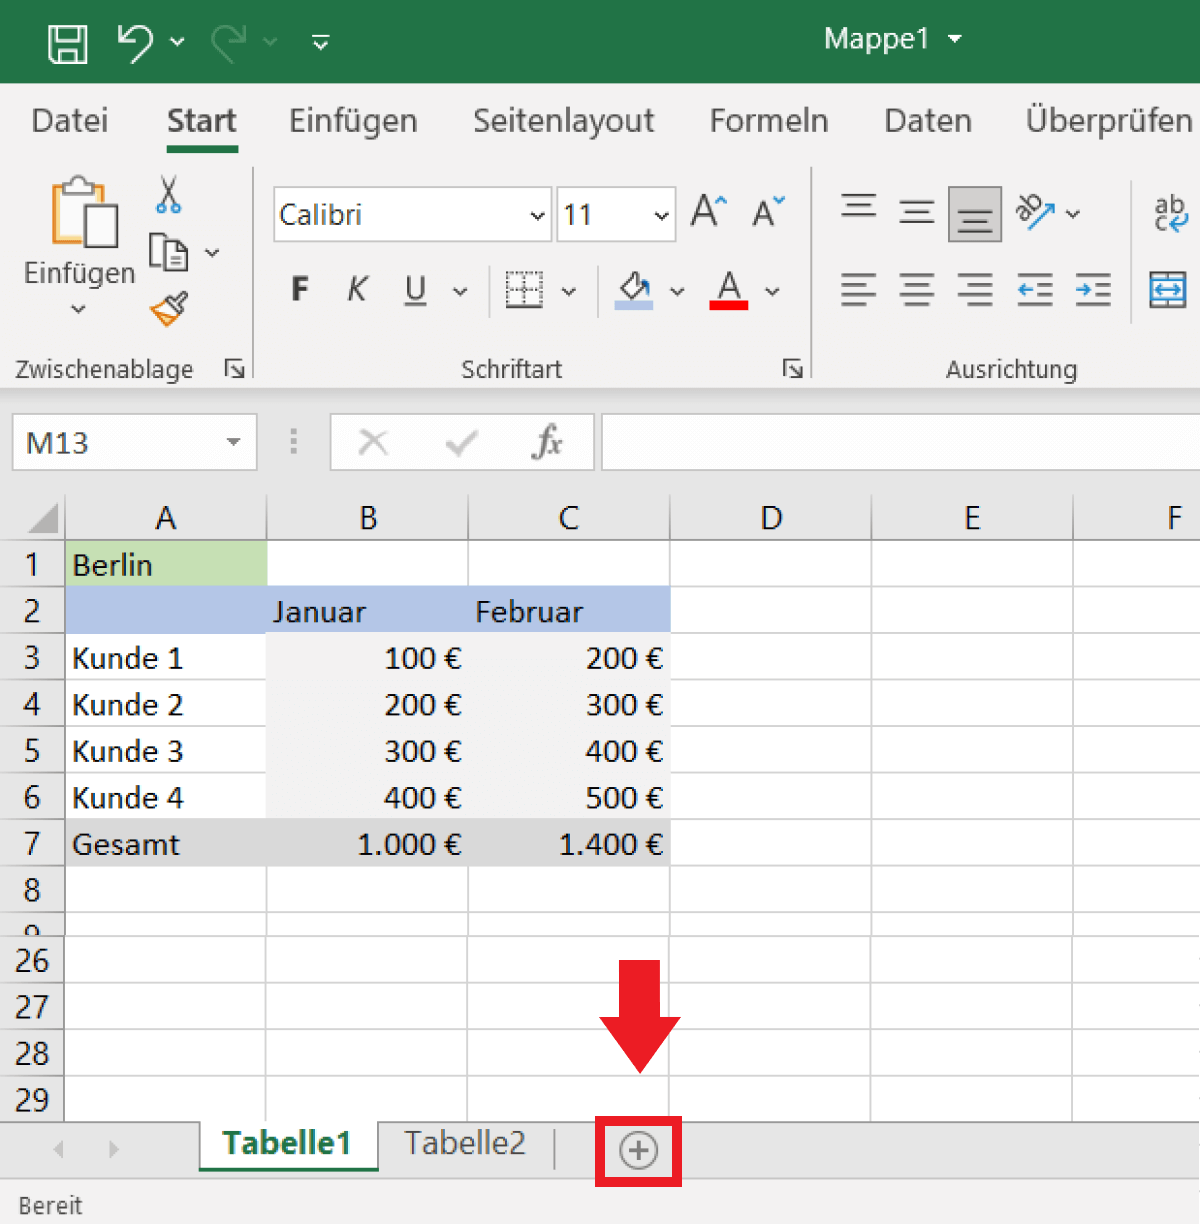The image size is (1200, 1224).
Task: Select Align Left icon
Action: (x=858, y=290)
